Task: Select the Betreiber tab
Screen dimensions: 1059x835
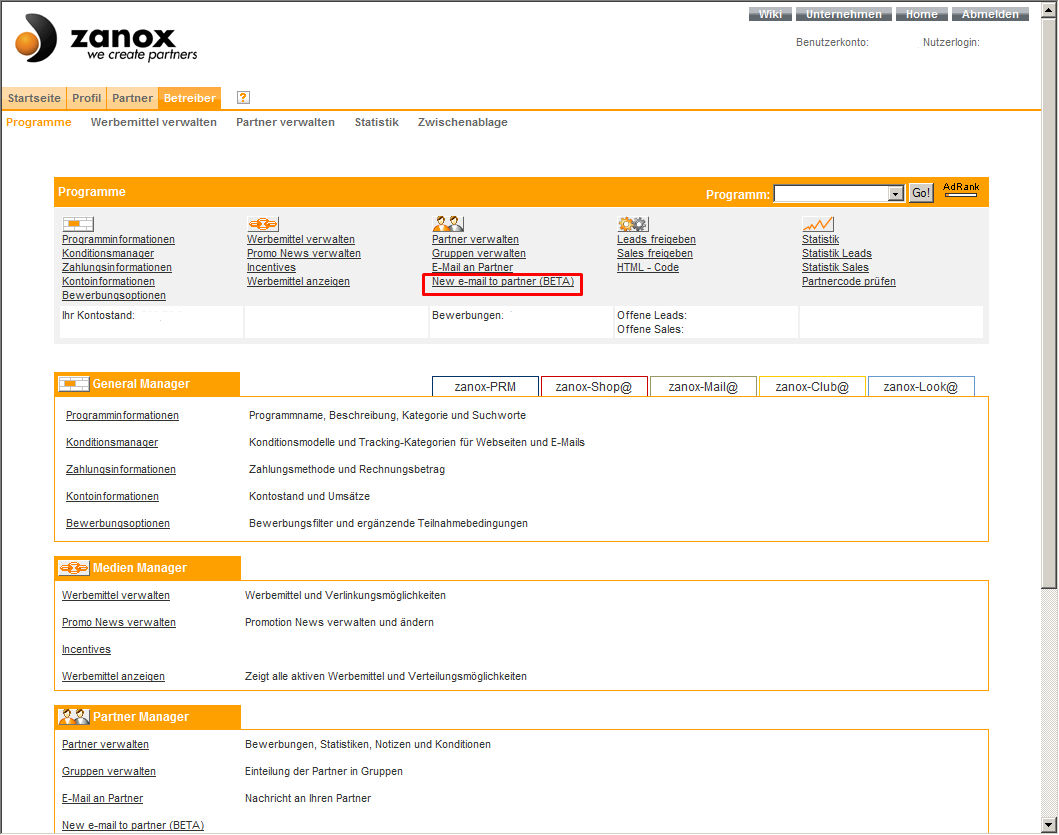Action: click(x=190, y=98)
